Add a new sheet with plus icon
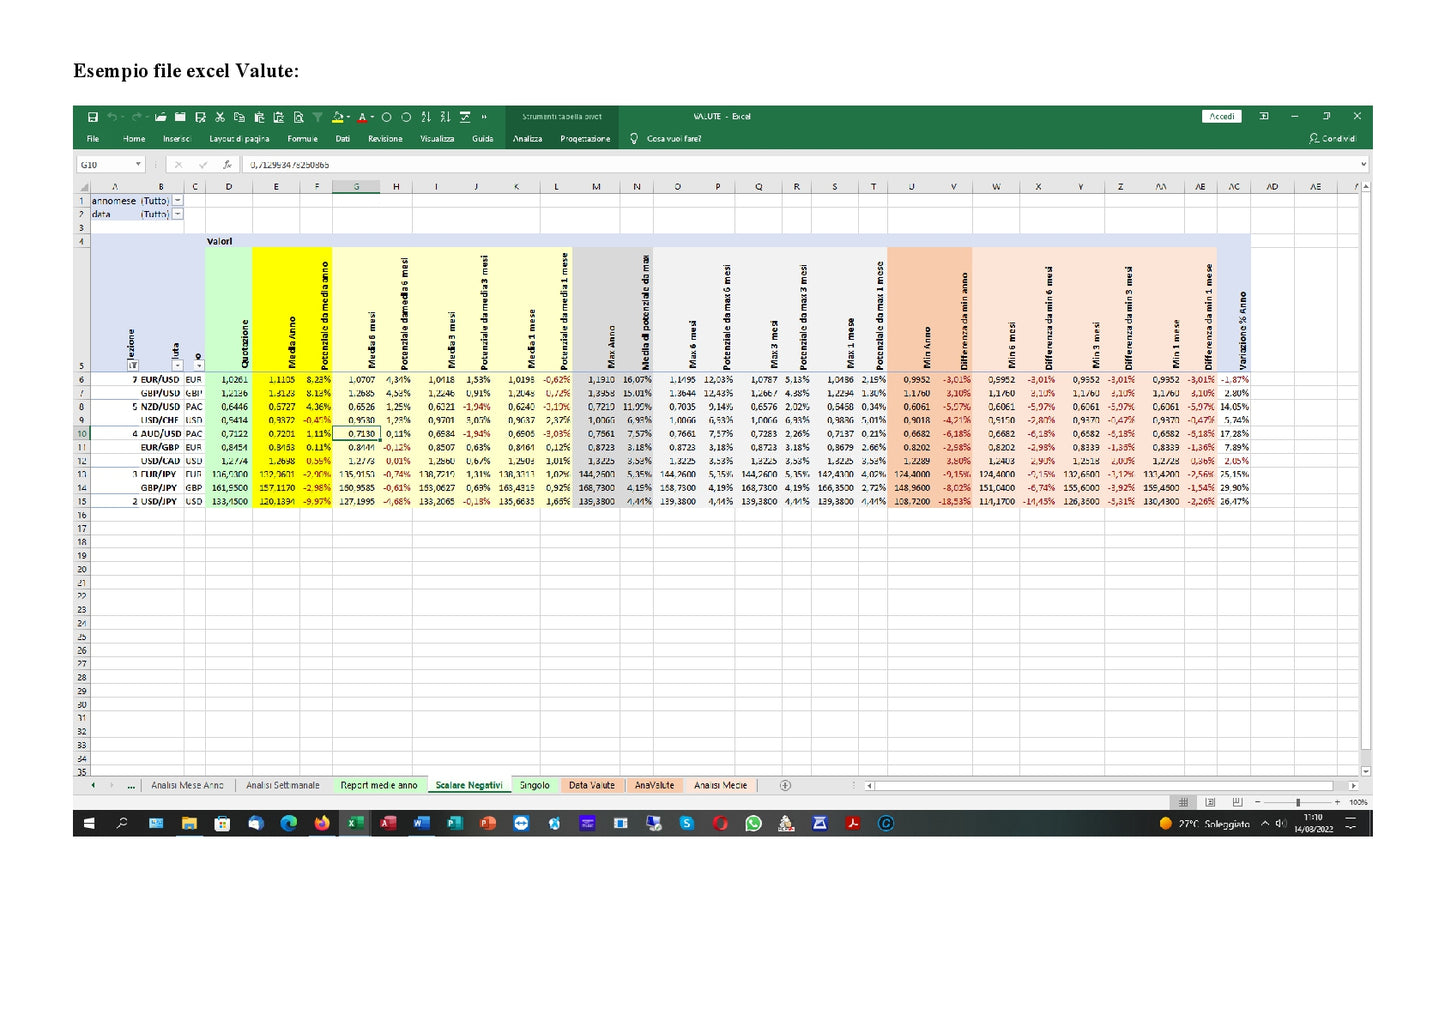Viewport: 1445px width, 1021px height. click(785, 786)
